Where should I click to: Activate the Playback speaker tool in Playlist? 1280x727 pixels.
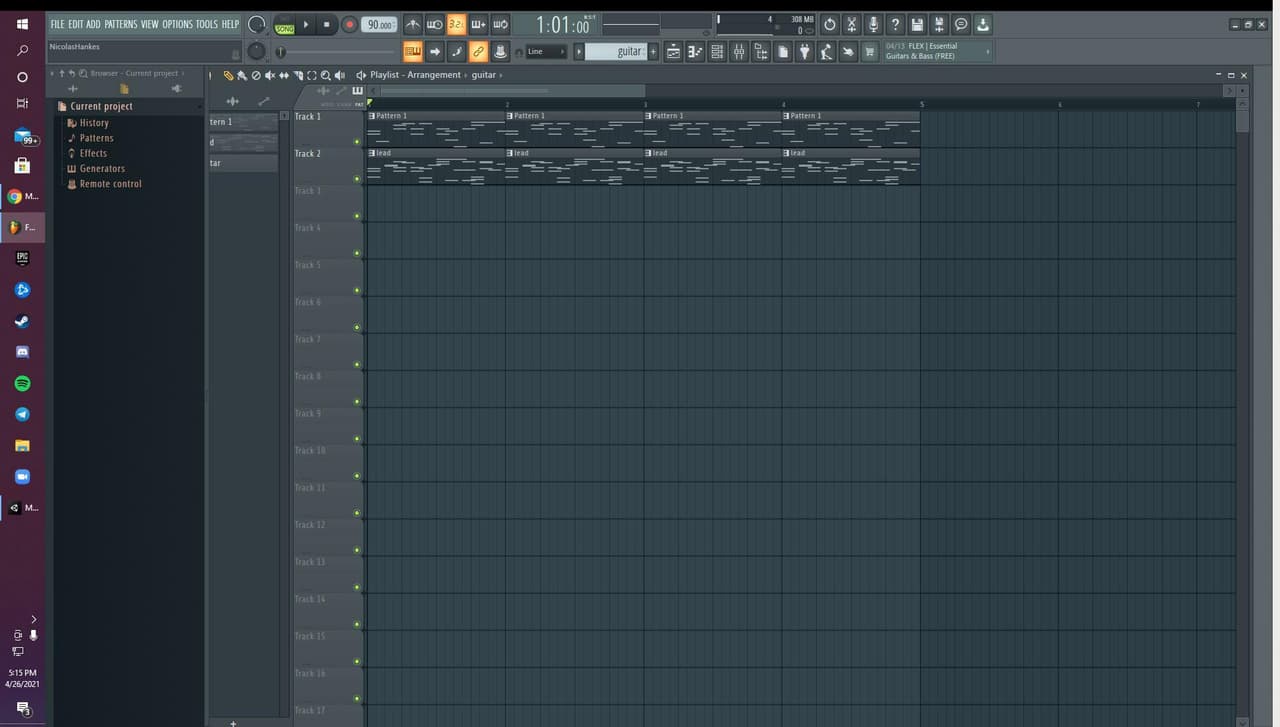click(x=340, y=75)
